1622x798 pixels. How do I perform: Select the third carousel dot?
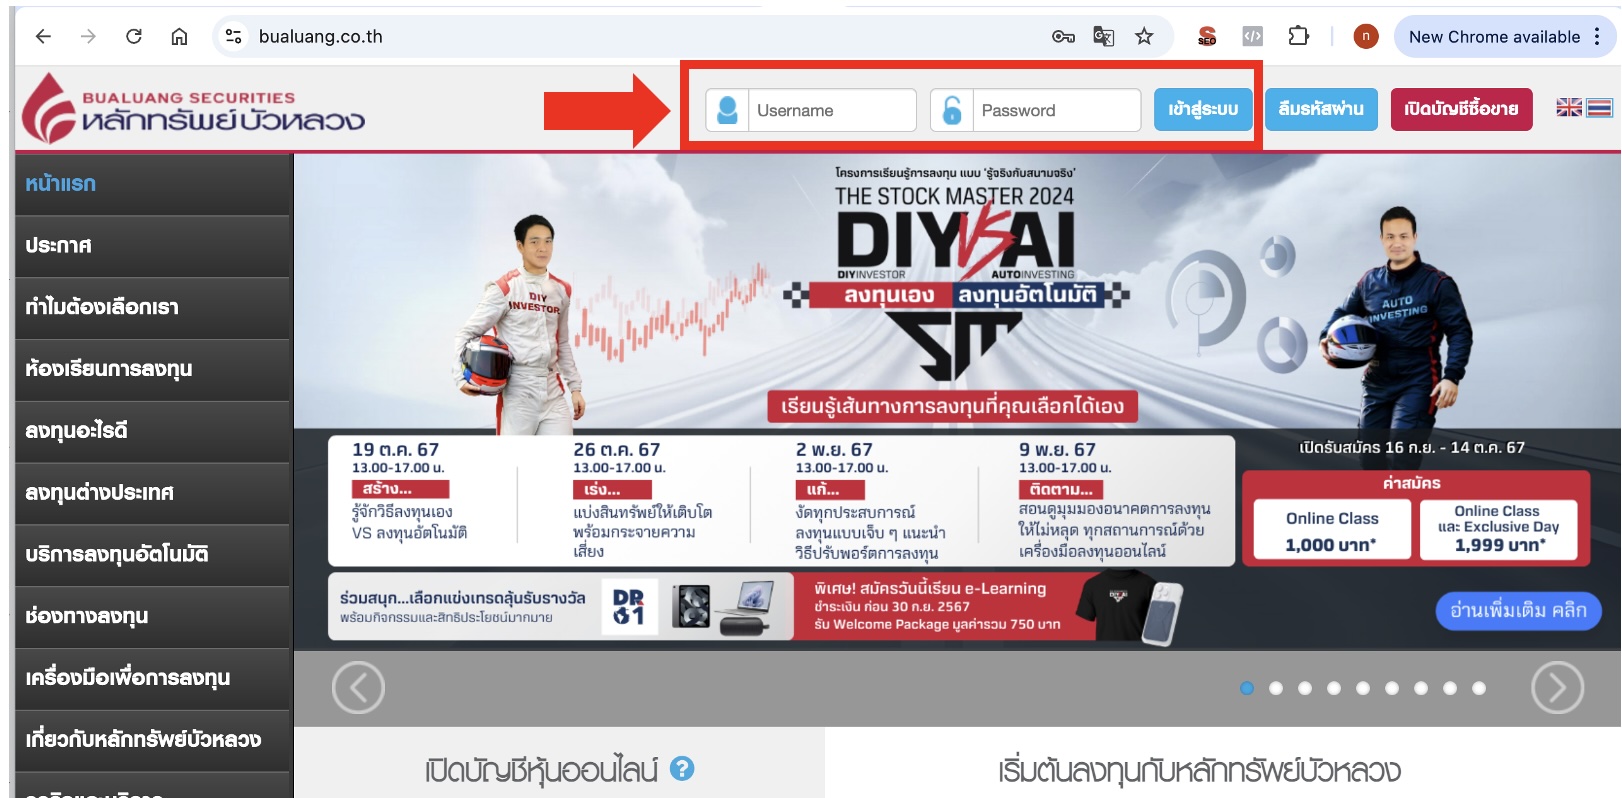tap(1305, 688)
